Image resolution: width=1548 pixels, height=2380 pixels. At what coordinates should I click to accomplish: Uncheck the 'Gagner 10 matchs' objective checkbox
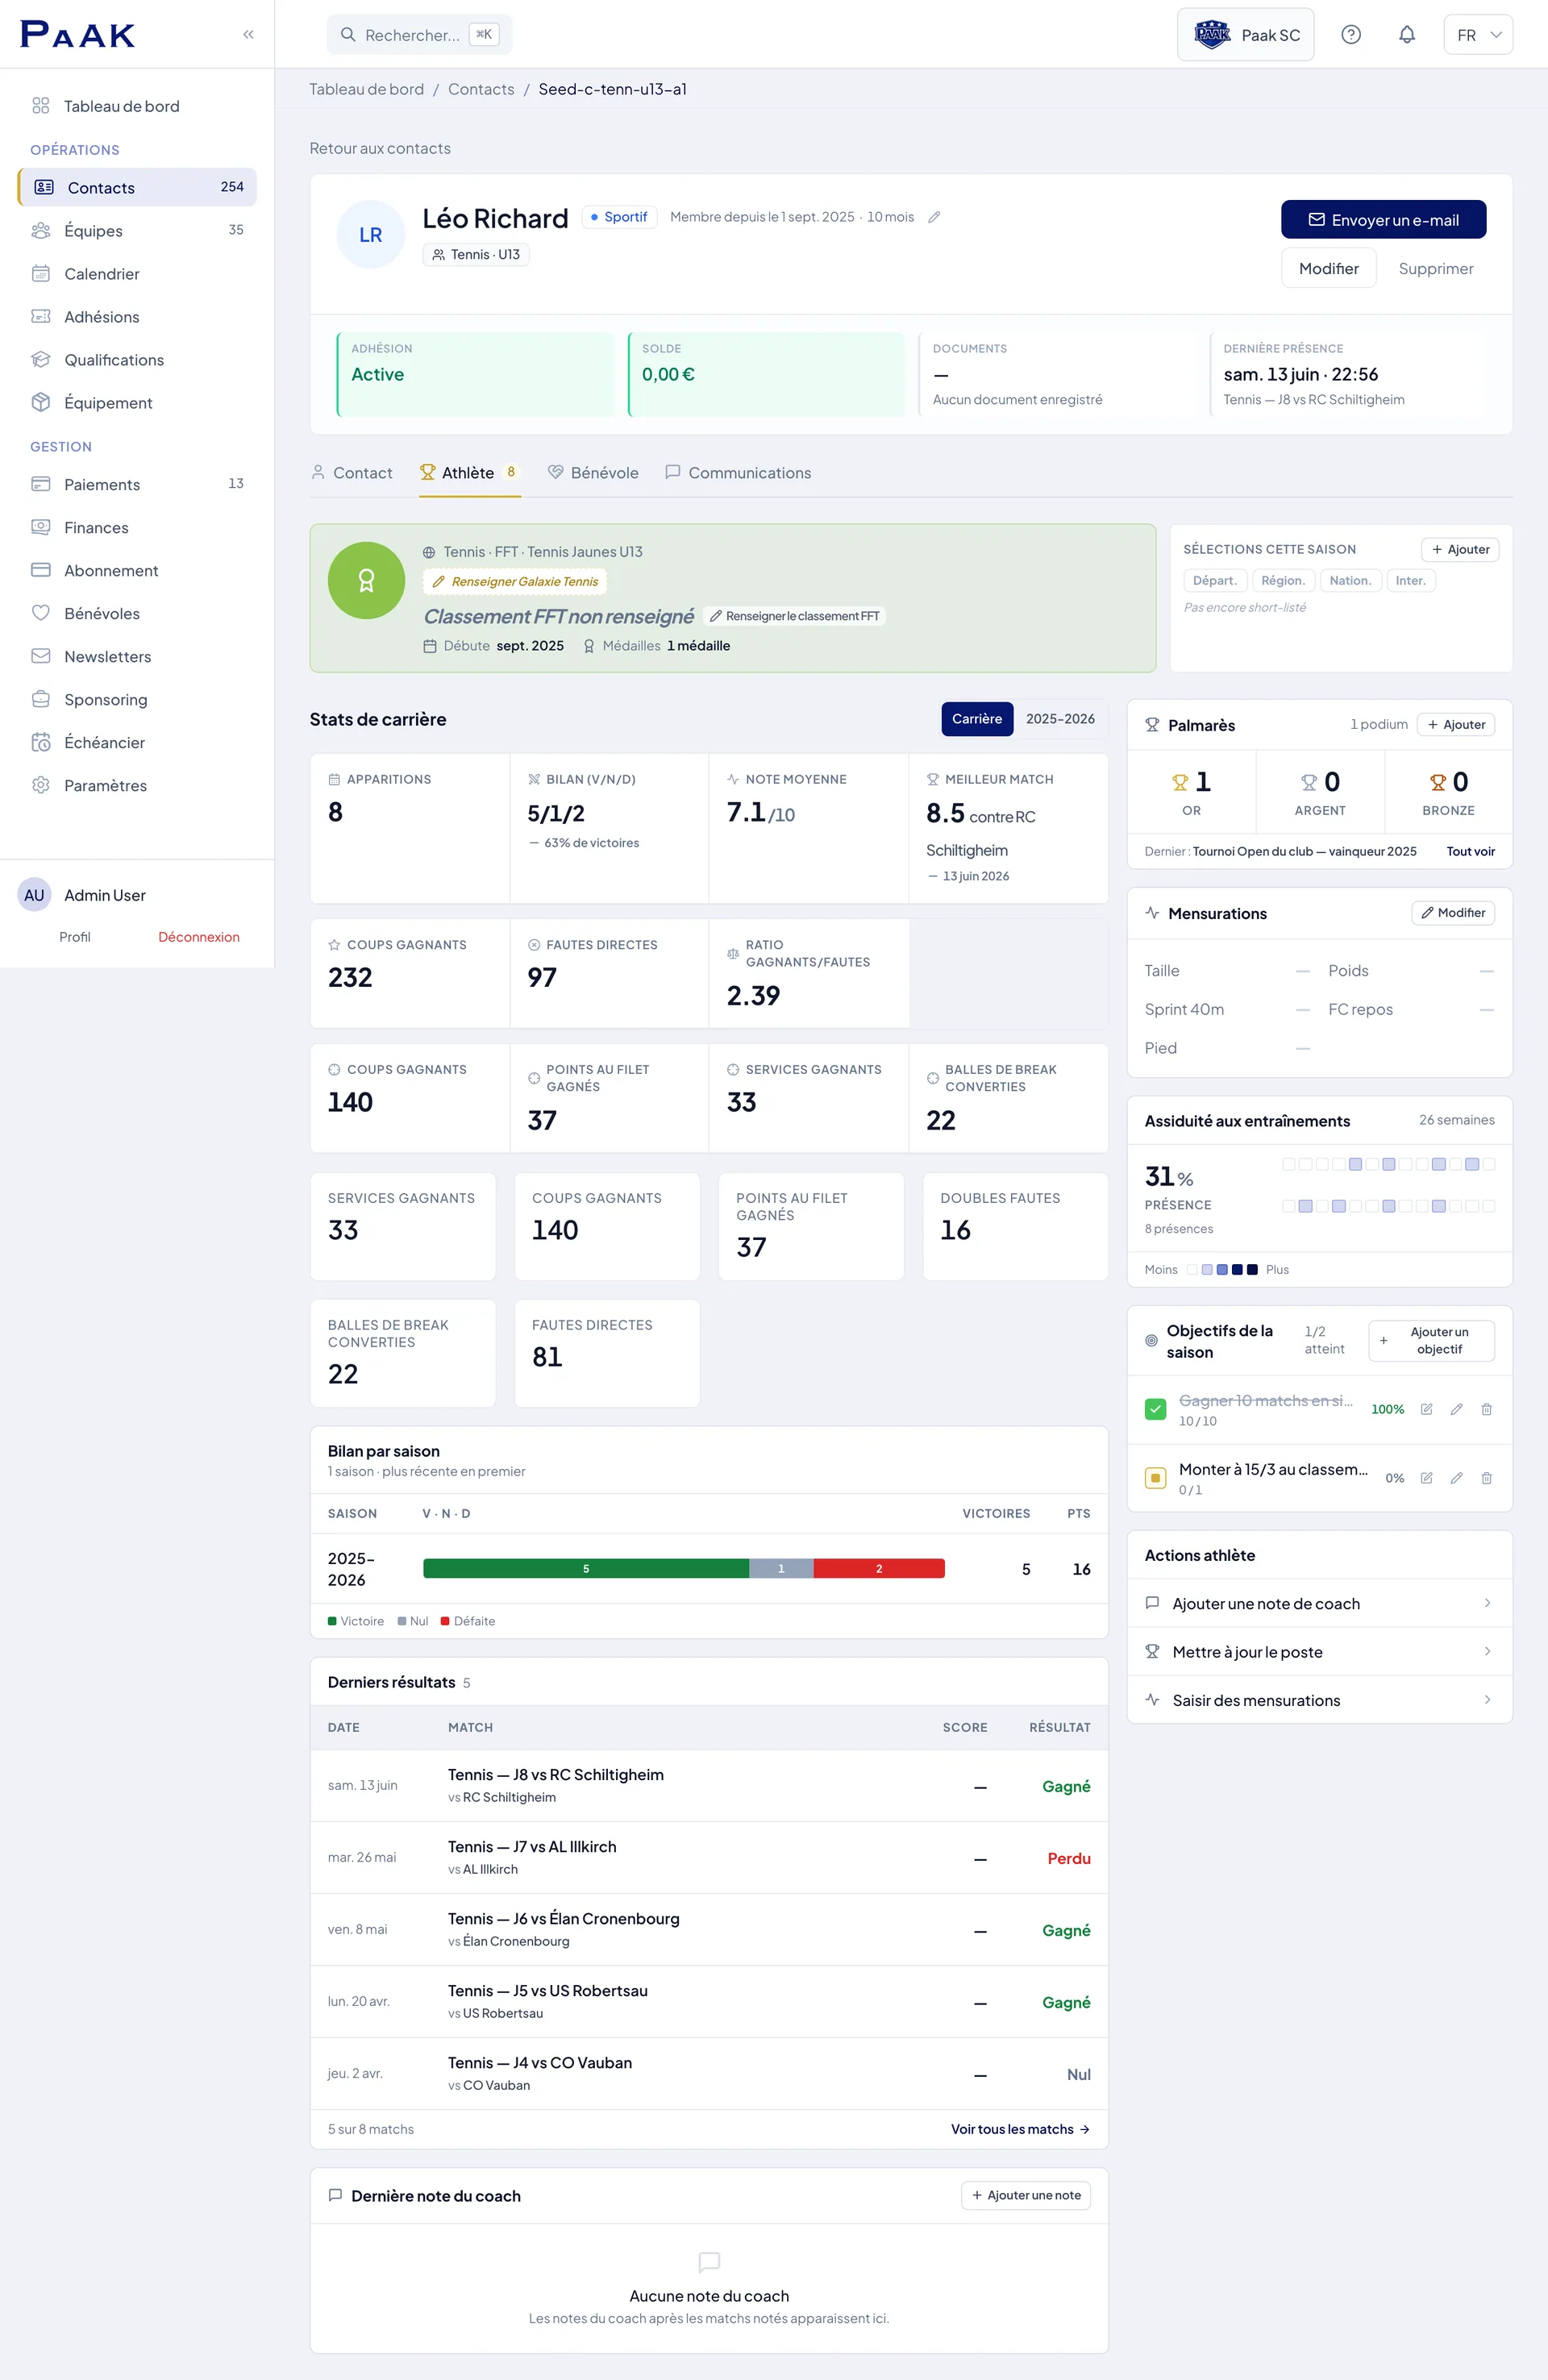click(x=1155, y=1409)
